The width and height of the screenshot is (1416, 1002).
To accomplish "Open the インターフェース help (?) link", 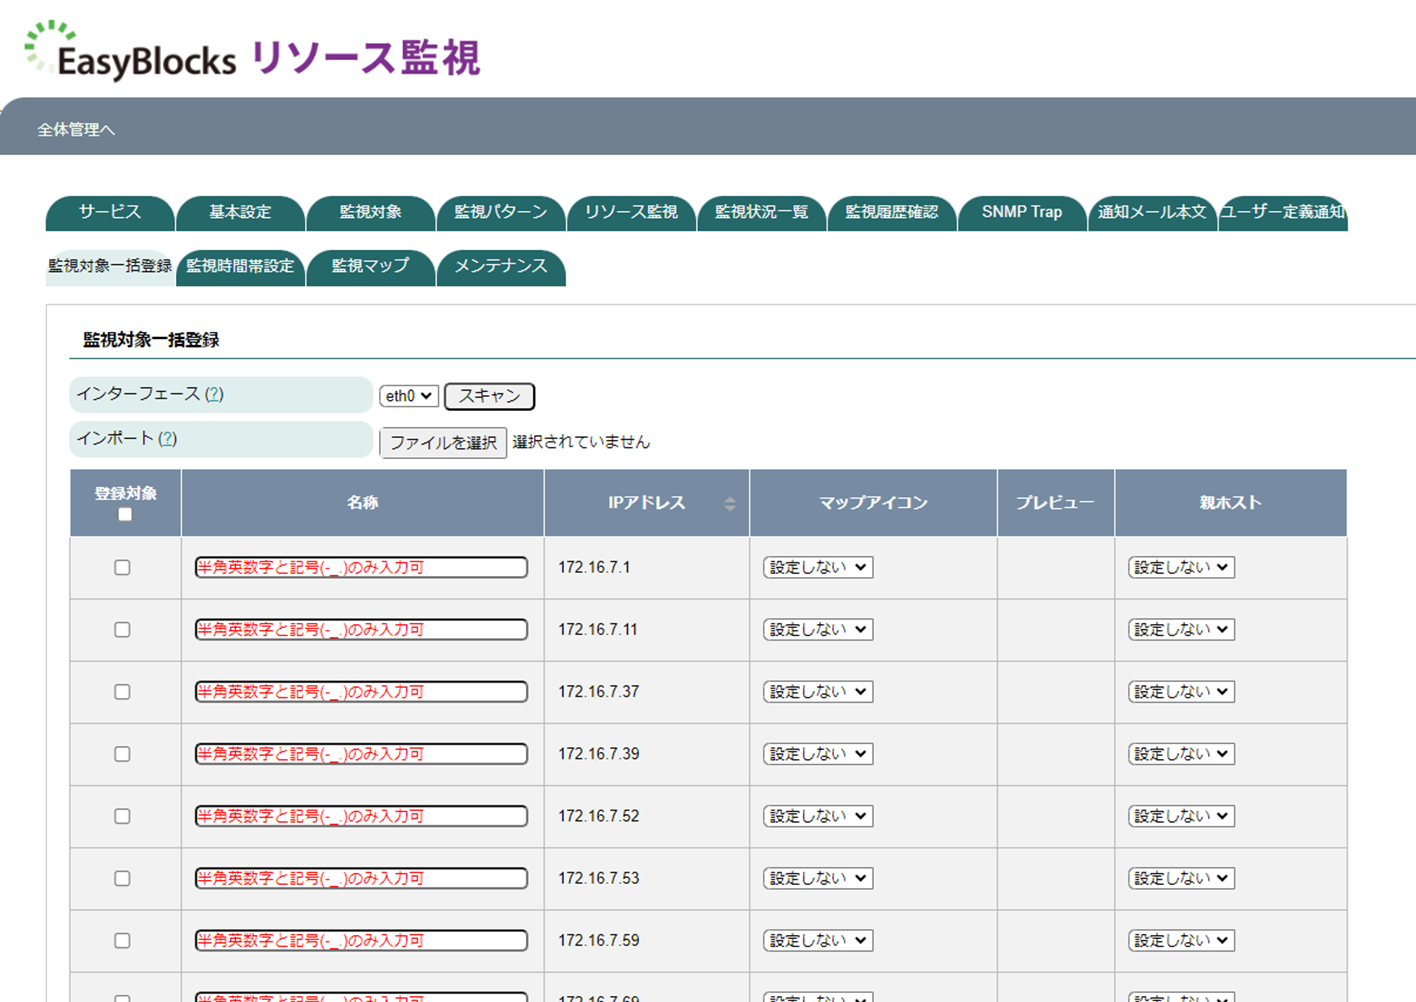I will (214, 394).
